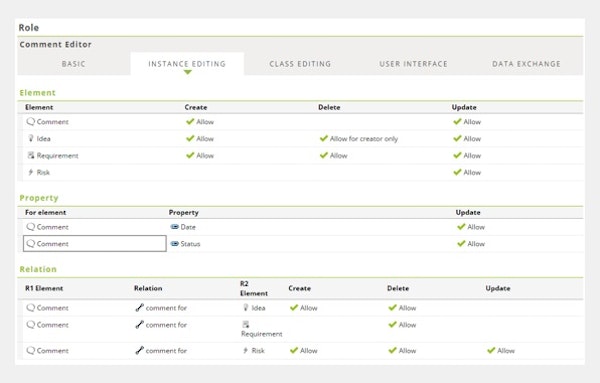Click the 'Relation' column header
600x383 pixels.
pyautogui.click(x=148, y=288)
